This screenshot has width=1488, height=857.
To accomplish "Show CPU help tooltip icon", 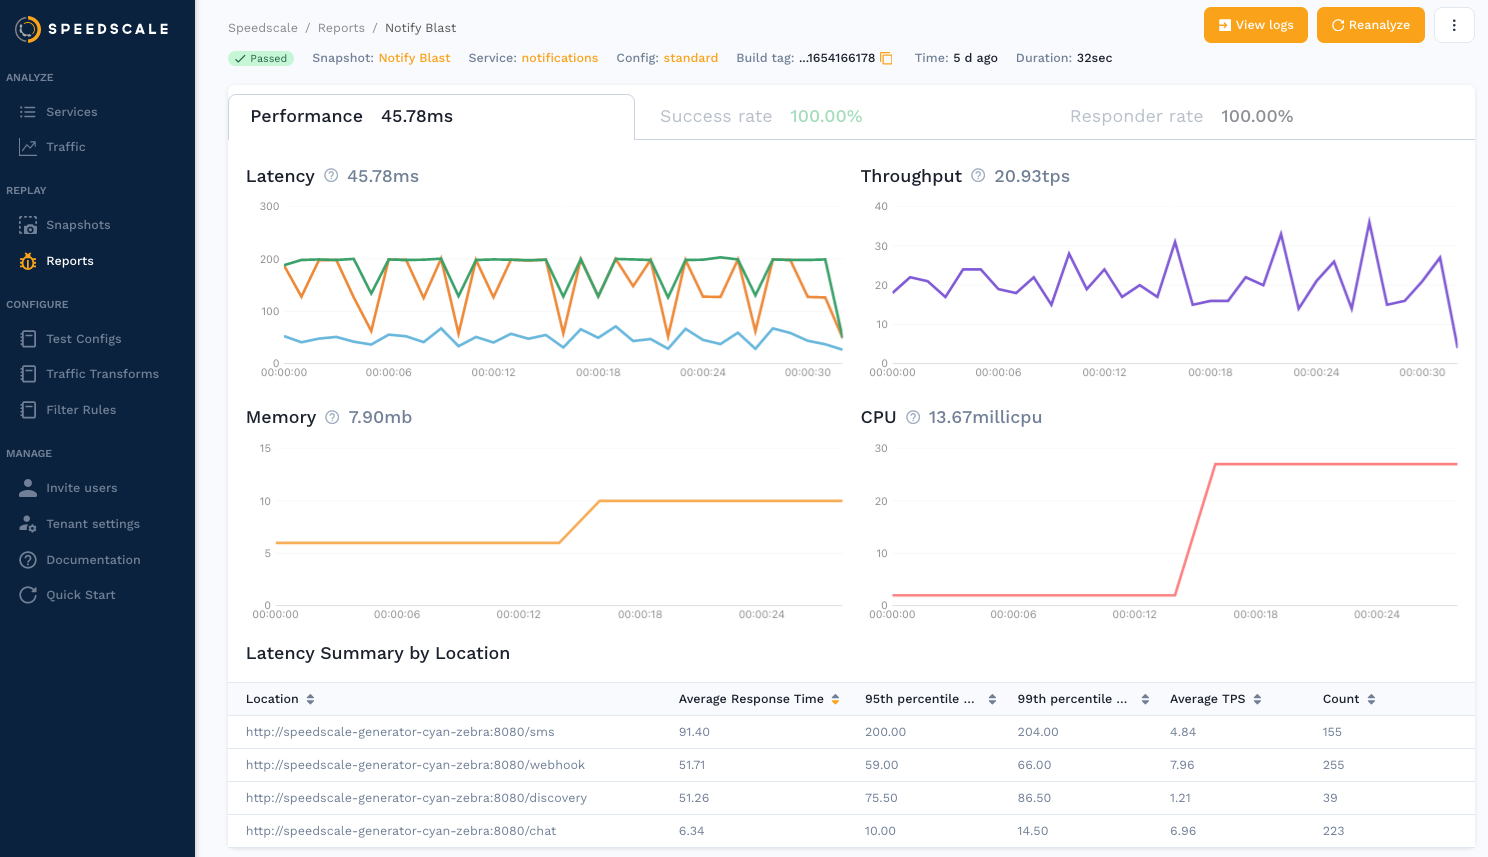I will tap(913, 417).
